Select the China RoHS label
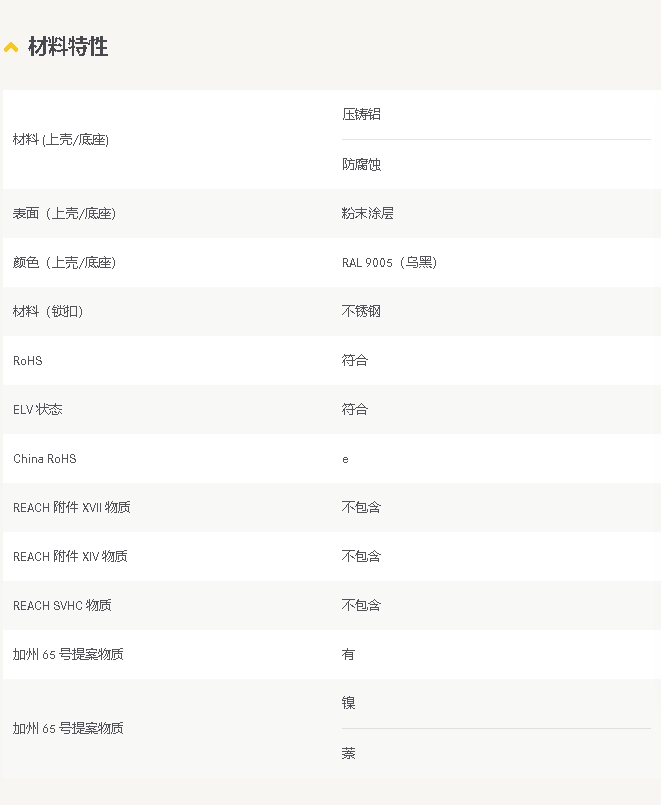This screenshot has width=661, height=805. tap(45, 459)
